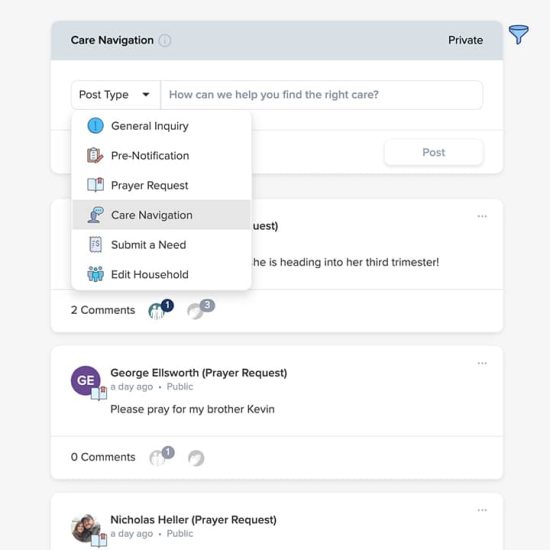This screenshot has height=550, width=550.
Task: Click the Care Navigation speech-bubble icon
Action: click(x=95, y=215)
